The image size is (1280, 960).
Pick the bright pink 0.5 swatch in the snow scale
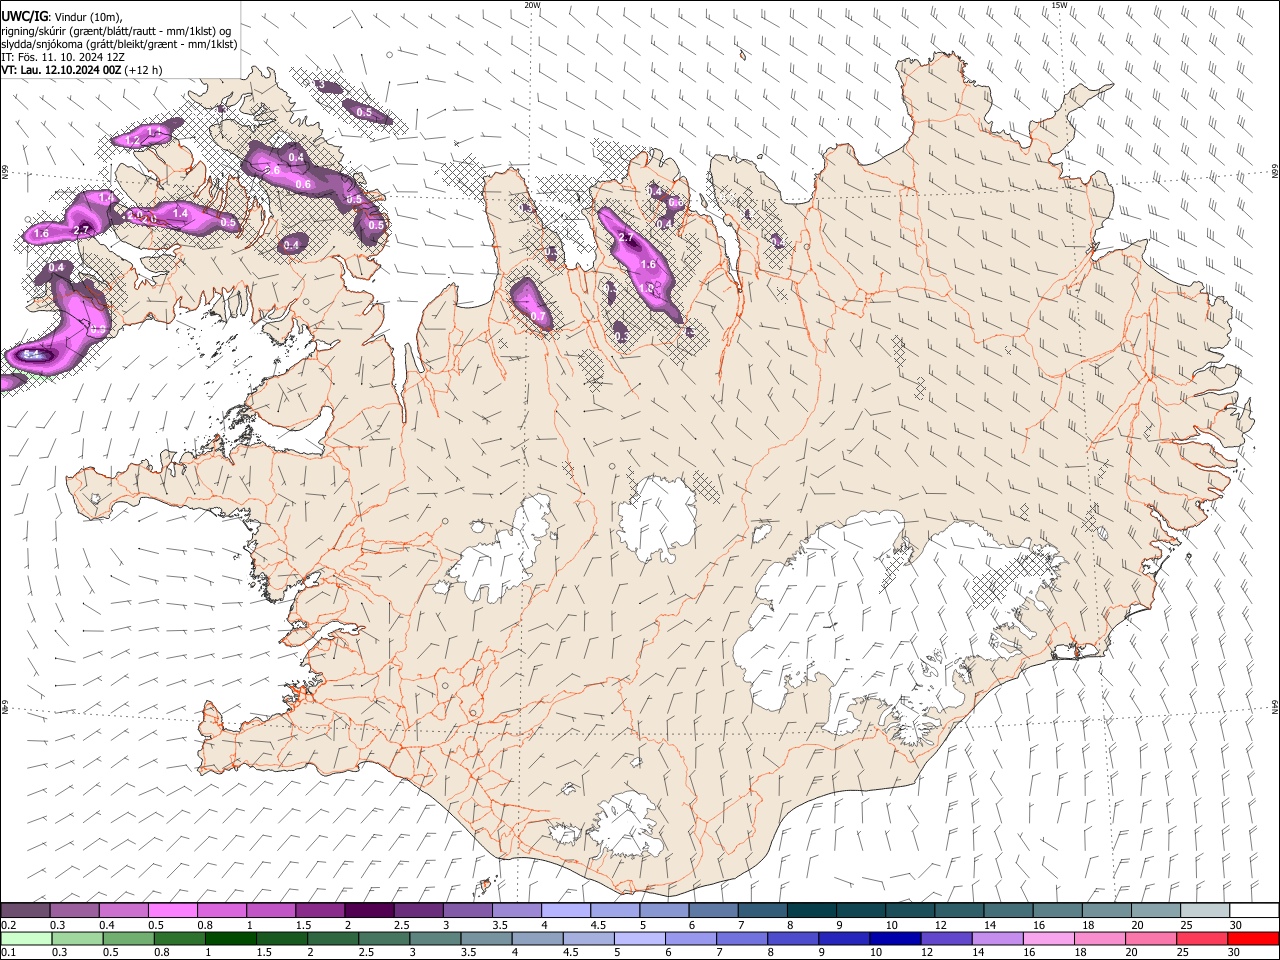point(172,910)
